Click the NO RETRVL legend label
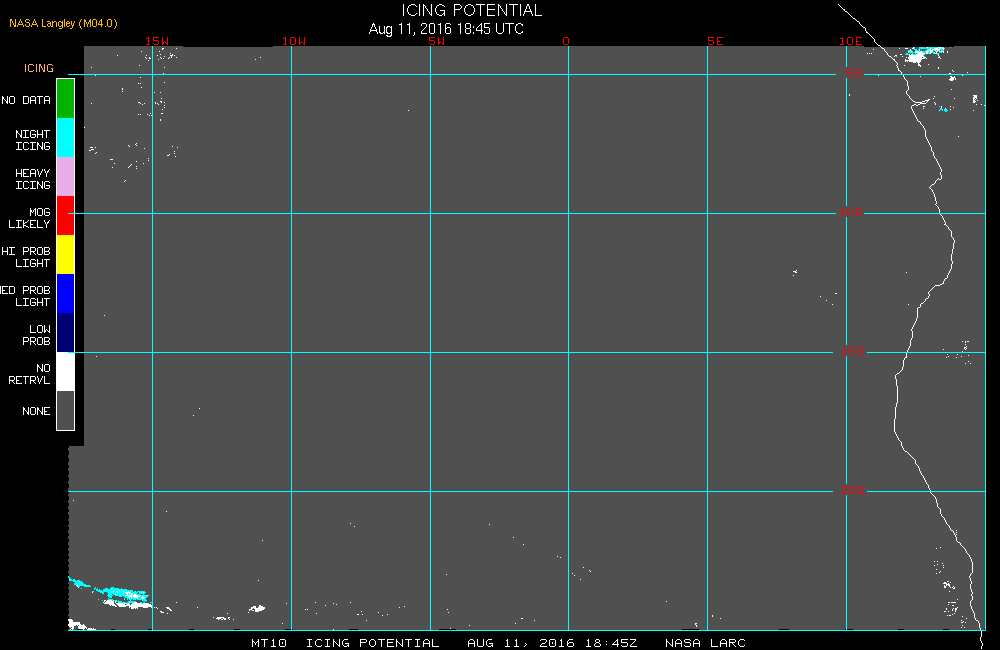Viewport: 1000px width, 650px height. pyautogui.click(x=29, y=374)
